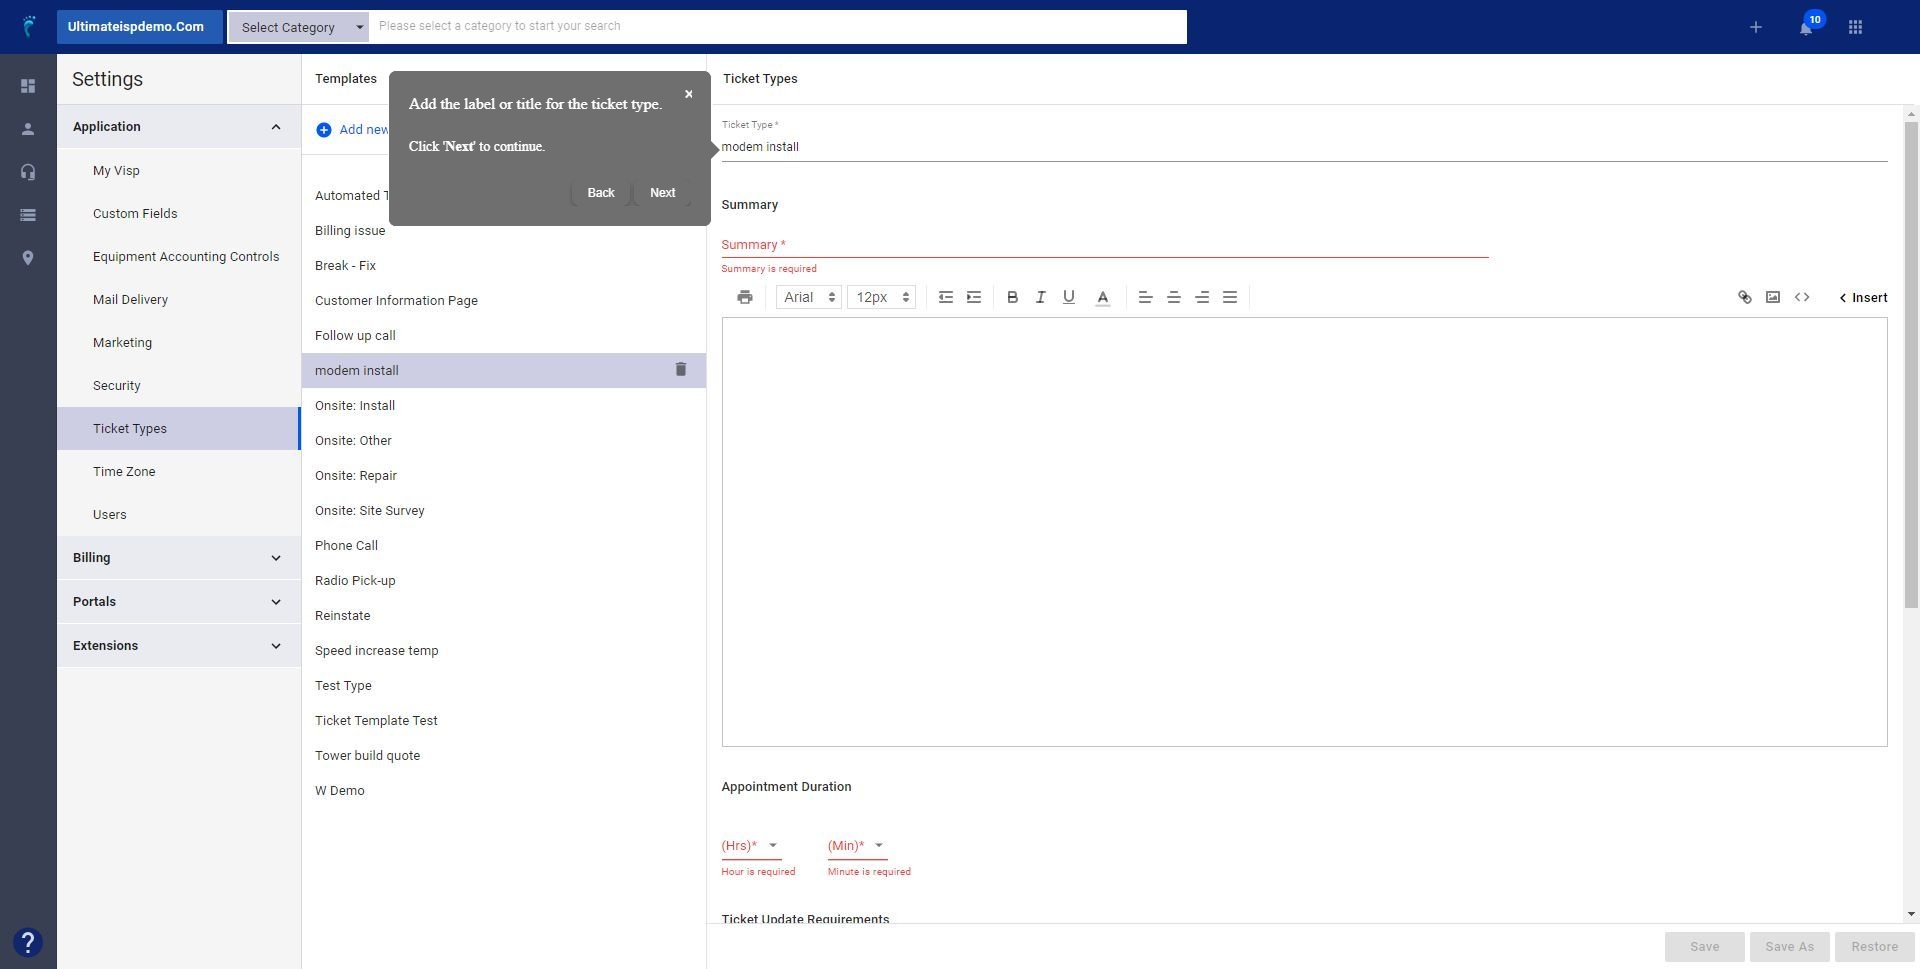
Task: Expand the Insert panel
Action: [1863, 297]
